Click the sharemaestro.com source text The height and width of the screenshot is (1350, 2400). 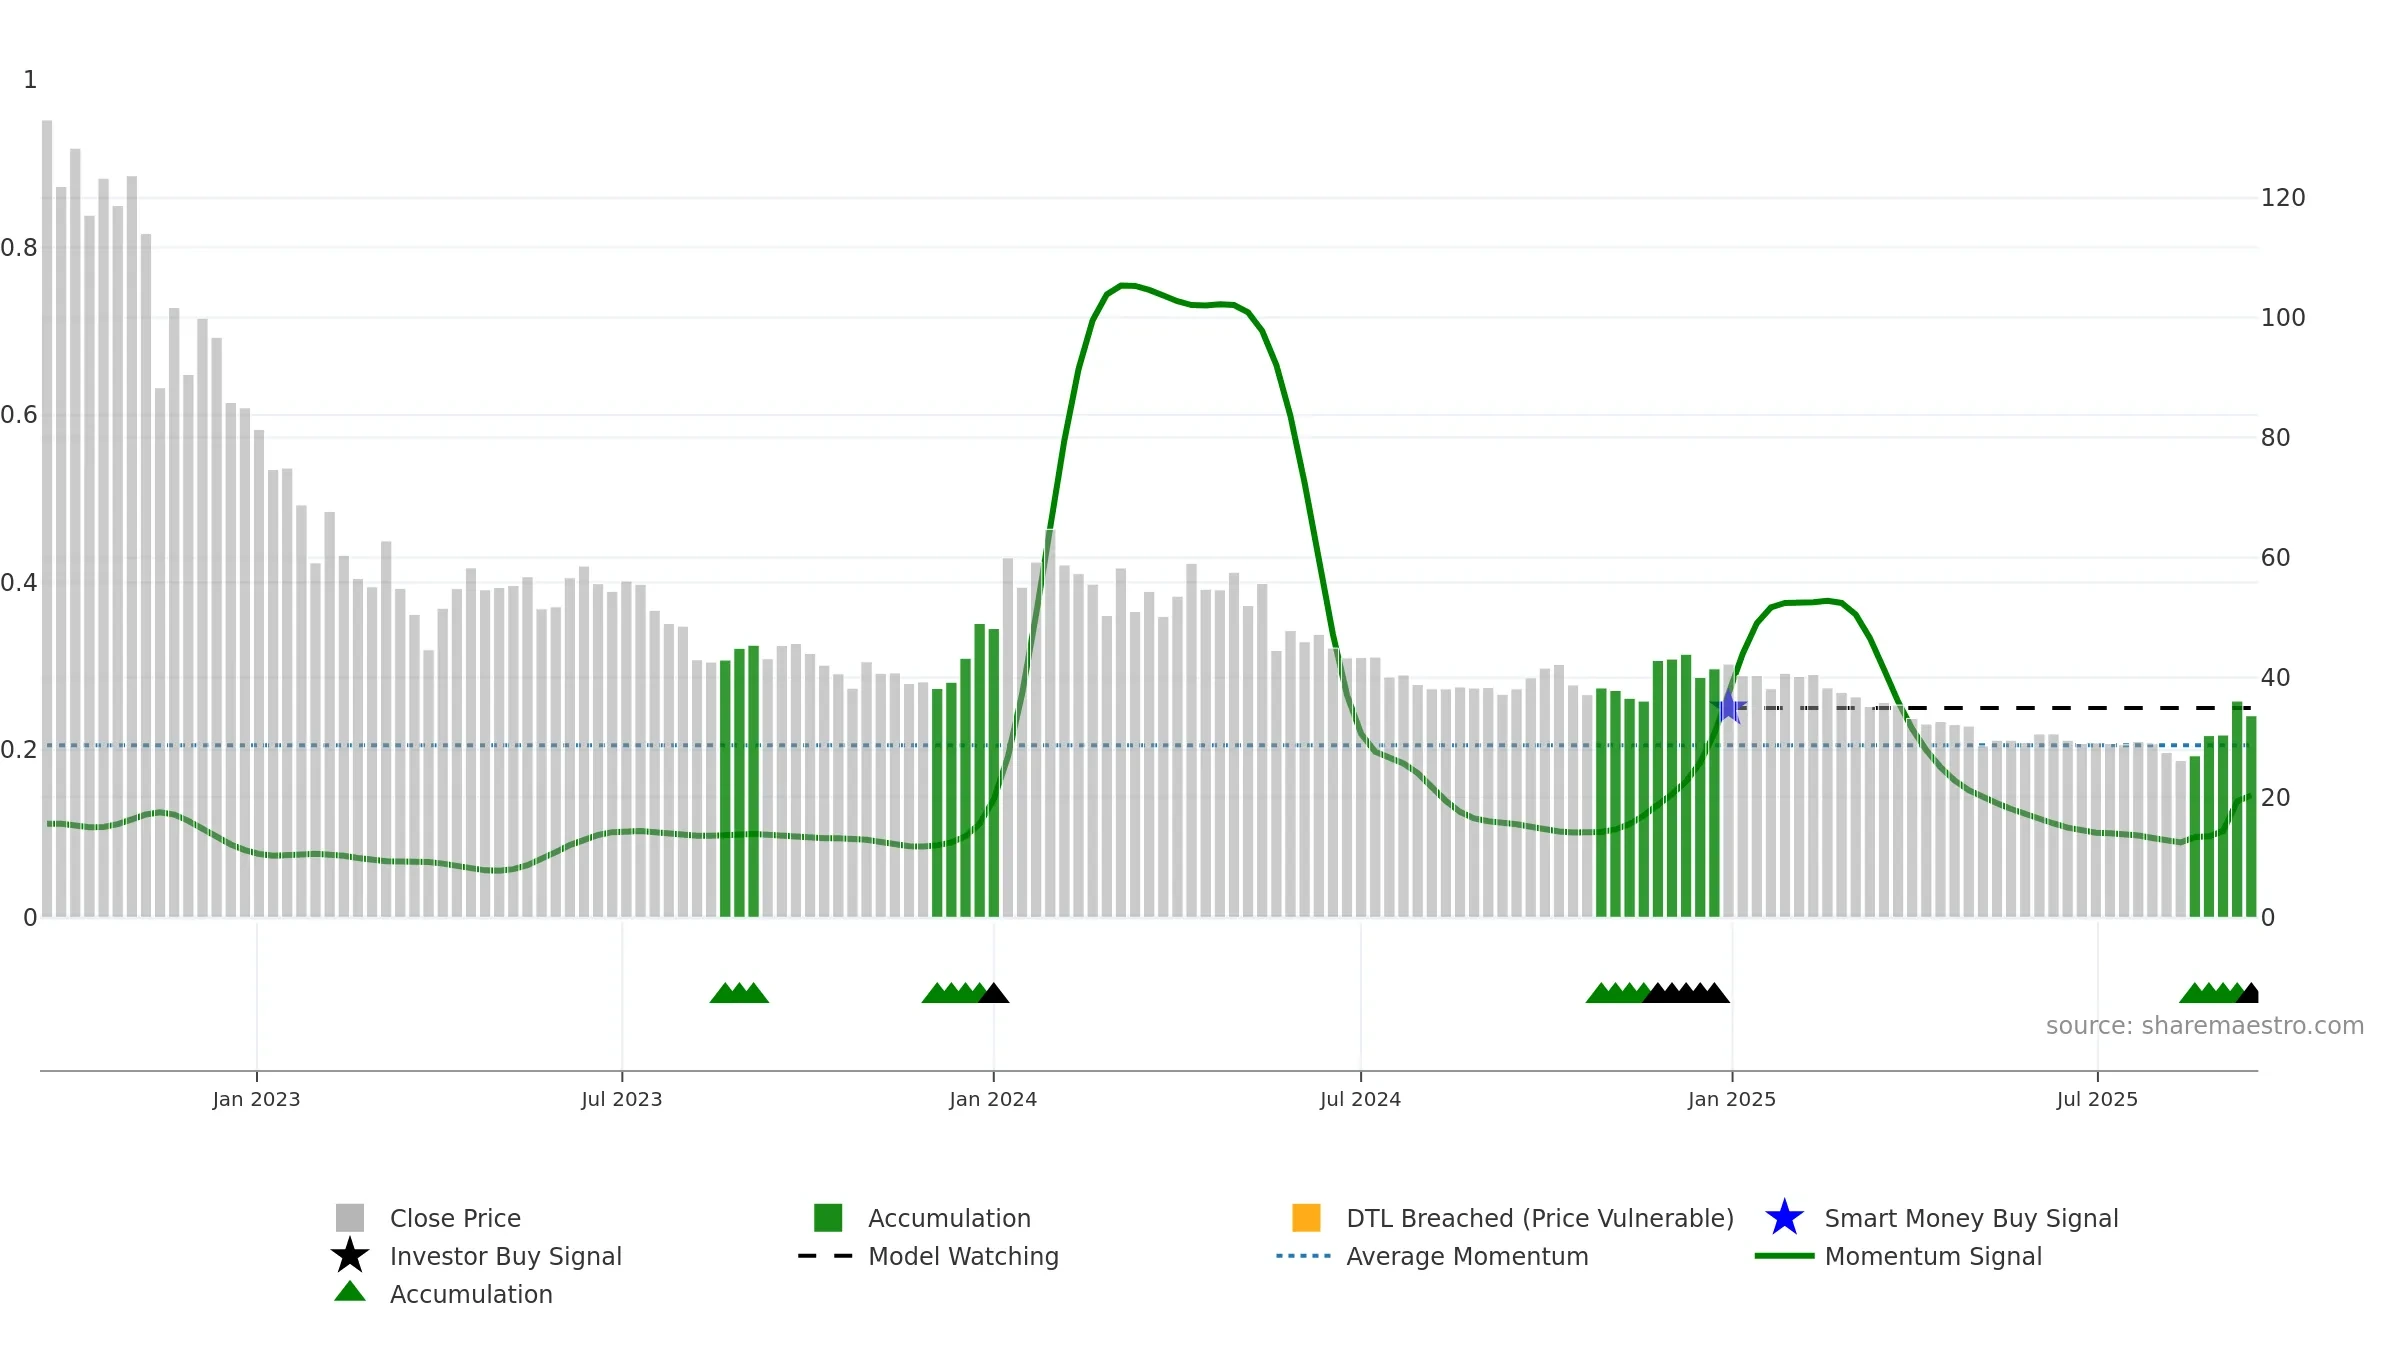click(2205, 1026)
